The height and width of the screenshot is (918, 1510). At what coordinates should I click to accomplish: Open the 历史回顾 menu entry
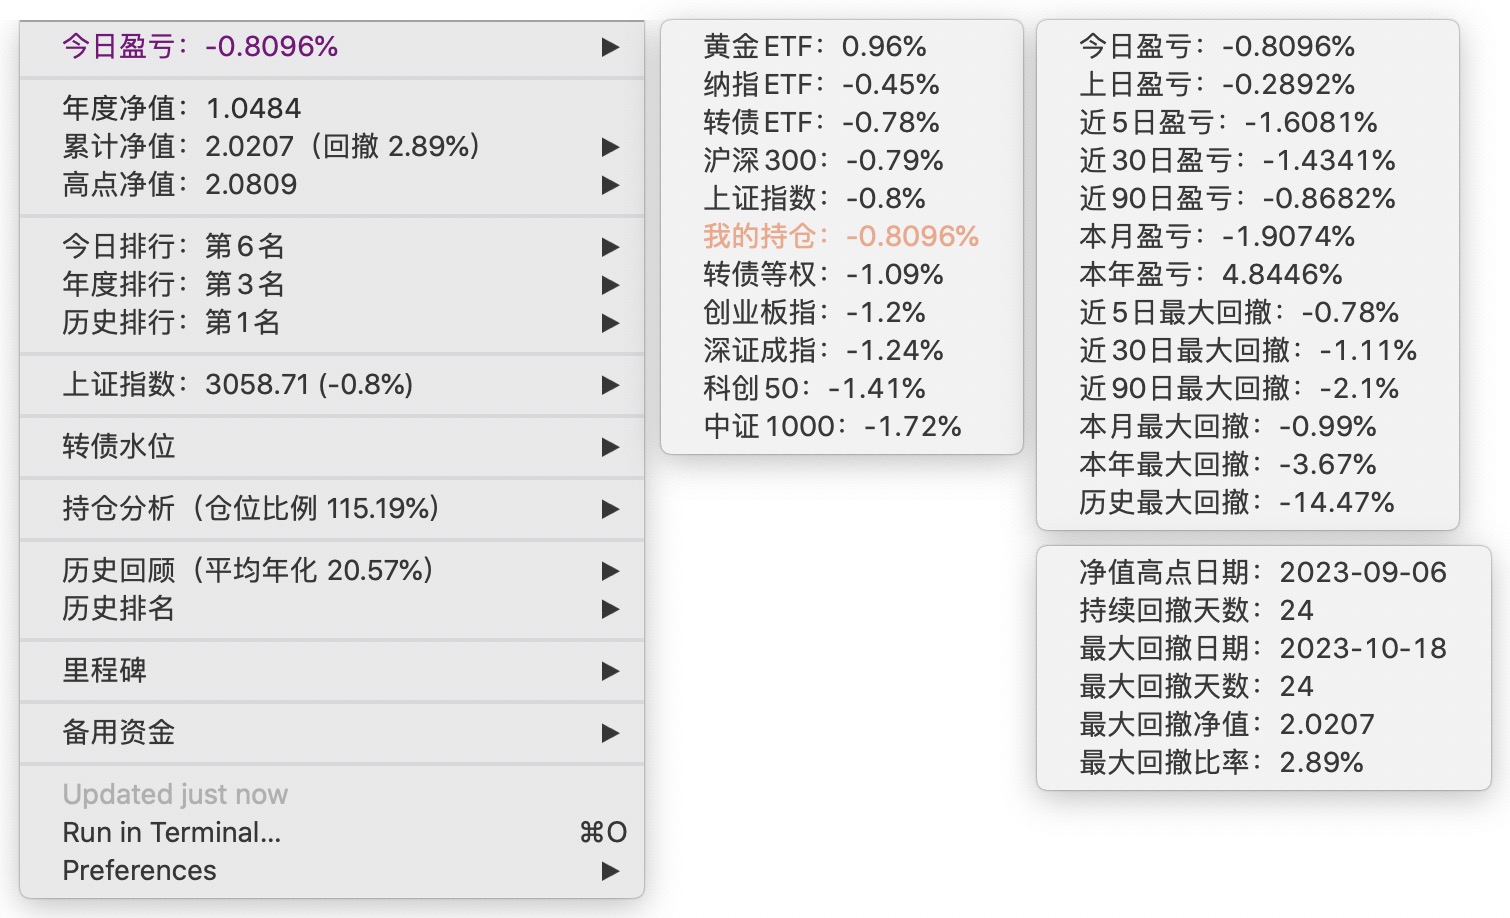tap(247, 570)
